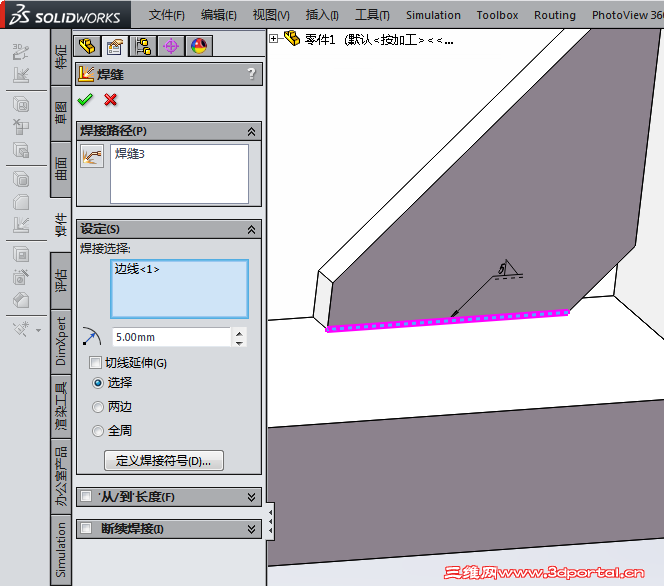The height and width of the screenshot is (586, 664).
Task: Click the 零件1 part icon in flyout tree
Action: tap(292, 39)
